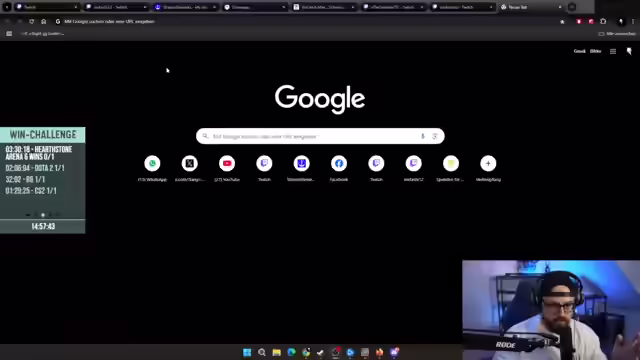Image resolution: width=640 pixels, height=360 pixels.
Task: Search by image with the Lens icon
Action: [435, 136]
